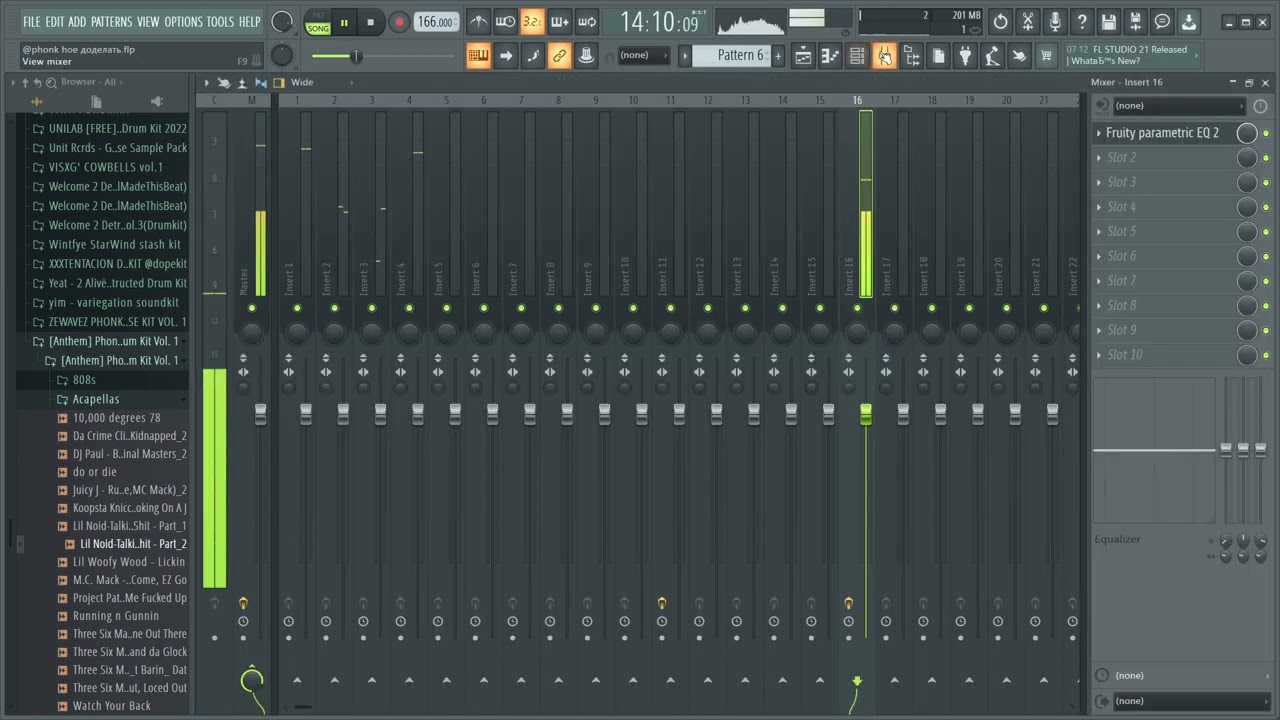Click Insert 16 volume fader handle
The width and height of the screenshot is (1280, 720).
coord(866,414)
